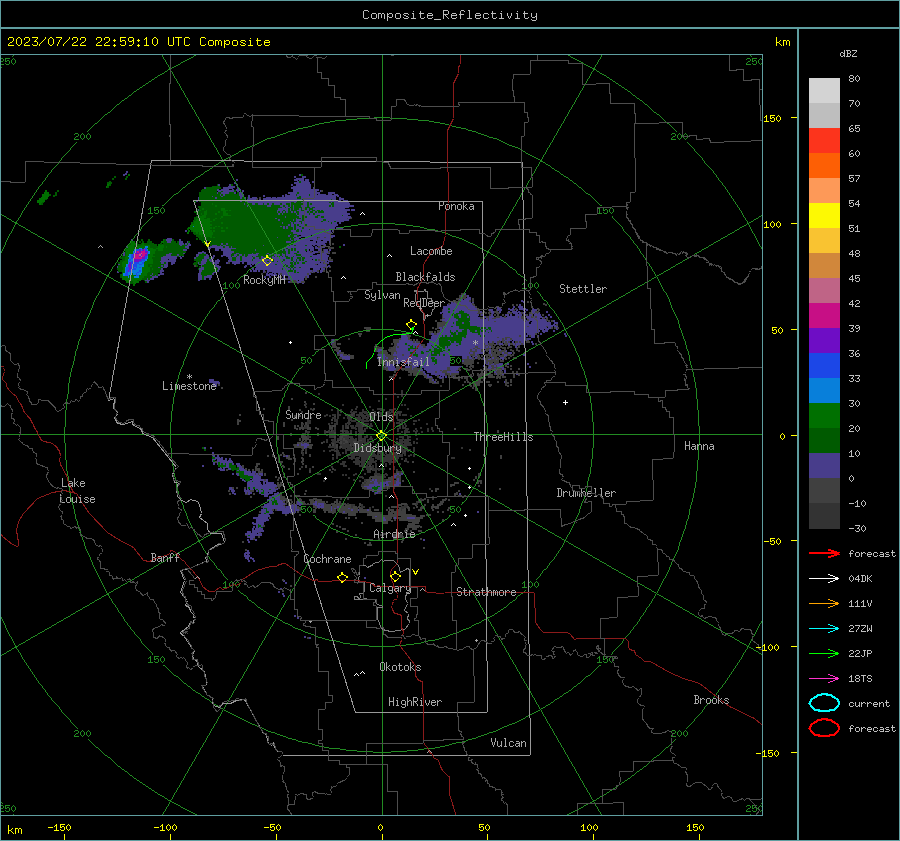This screenshot has height=841, width=900.
Task: Click the white 04DK arrow in legend
Action: pyautogui.click(x=824, y=578)
